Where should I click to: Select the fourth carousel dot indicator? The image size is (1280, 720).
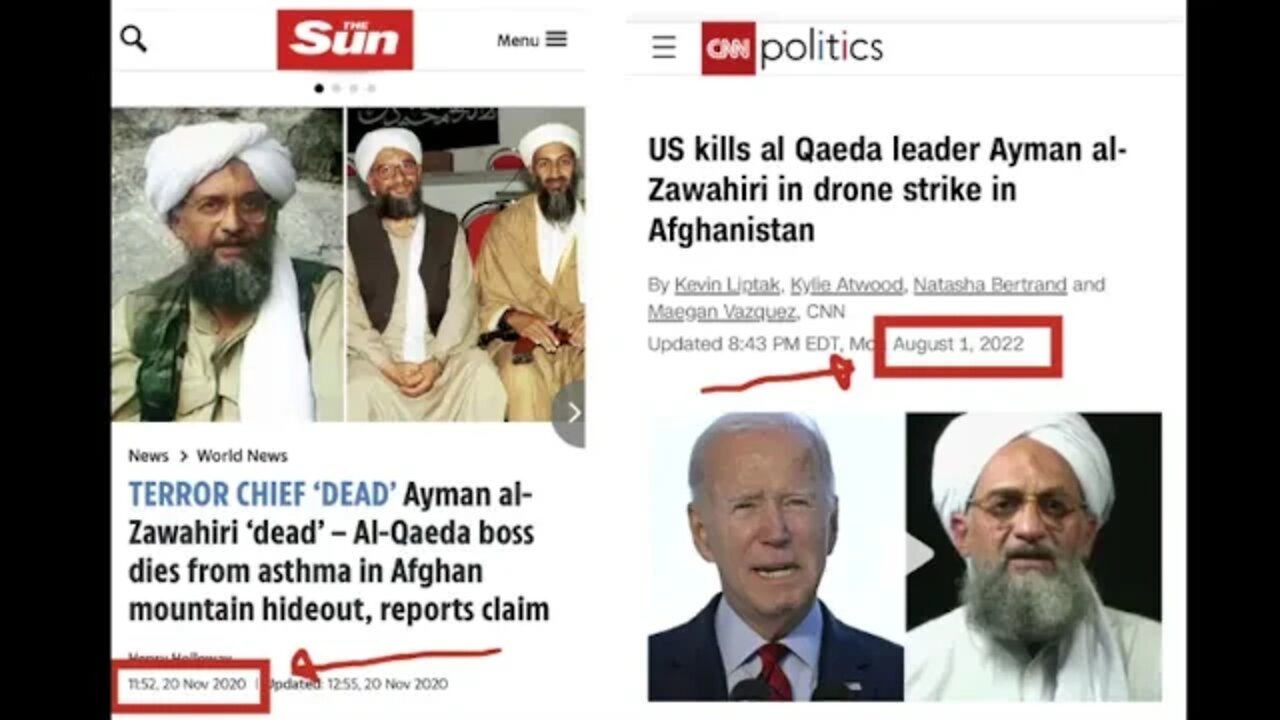(x=371, y=88)
